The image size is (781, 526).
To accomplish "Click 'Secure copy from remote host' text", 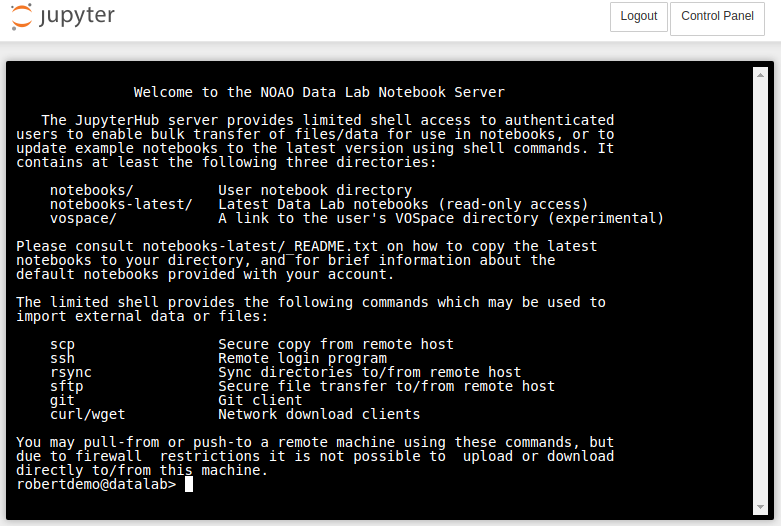I will 336,344.
